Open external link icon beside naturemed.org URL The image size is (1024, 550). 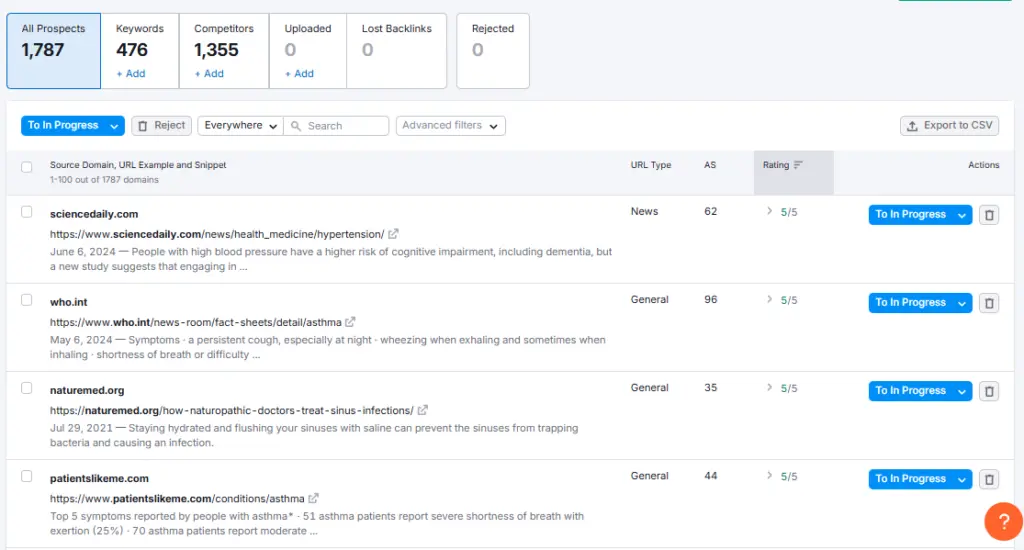(423, 410)
